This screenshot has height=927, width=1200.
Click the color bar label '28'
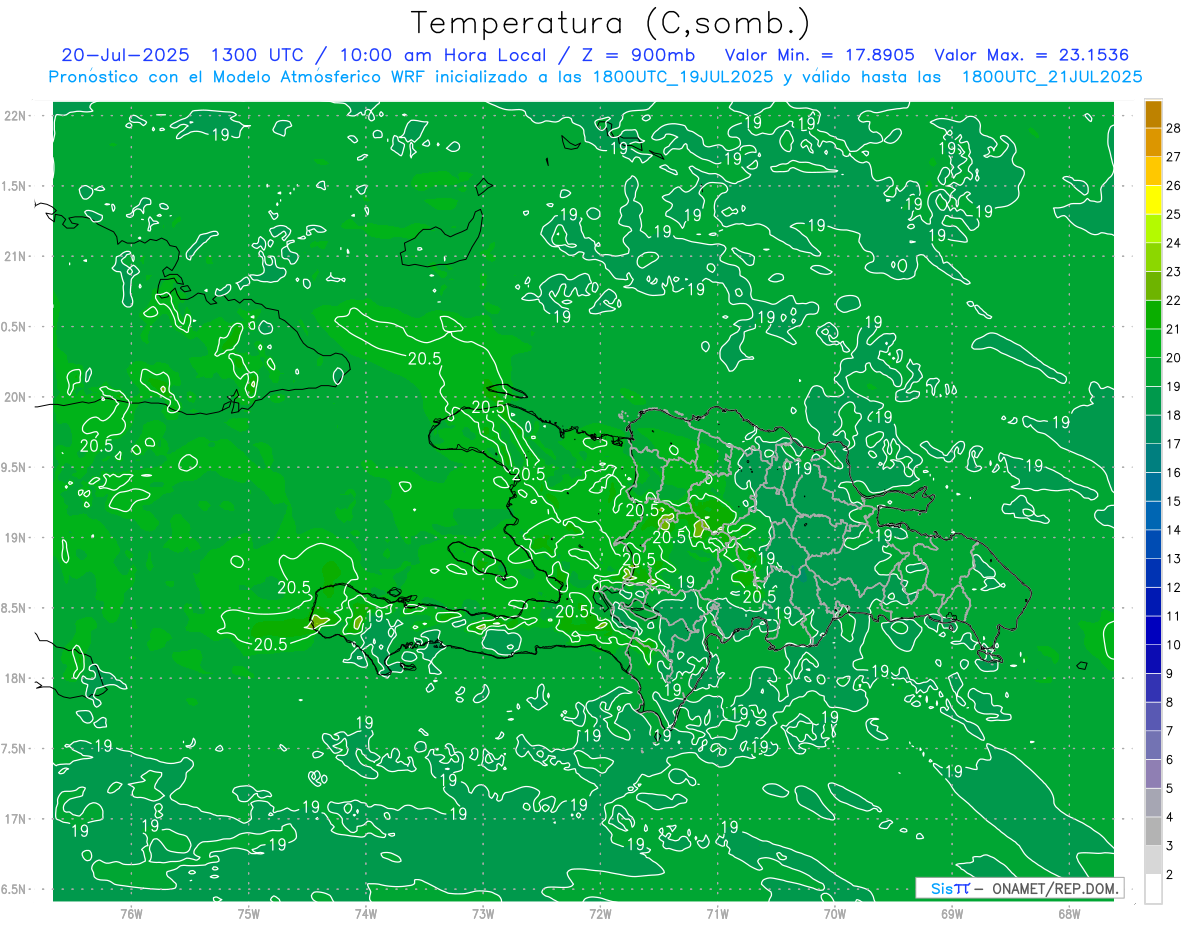pos(1174,128)
